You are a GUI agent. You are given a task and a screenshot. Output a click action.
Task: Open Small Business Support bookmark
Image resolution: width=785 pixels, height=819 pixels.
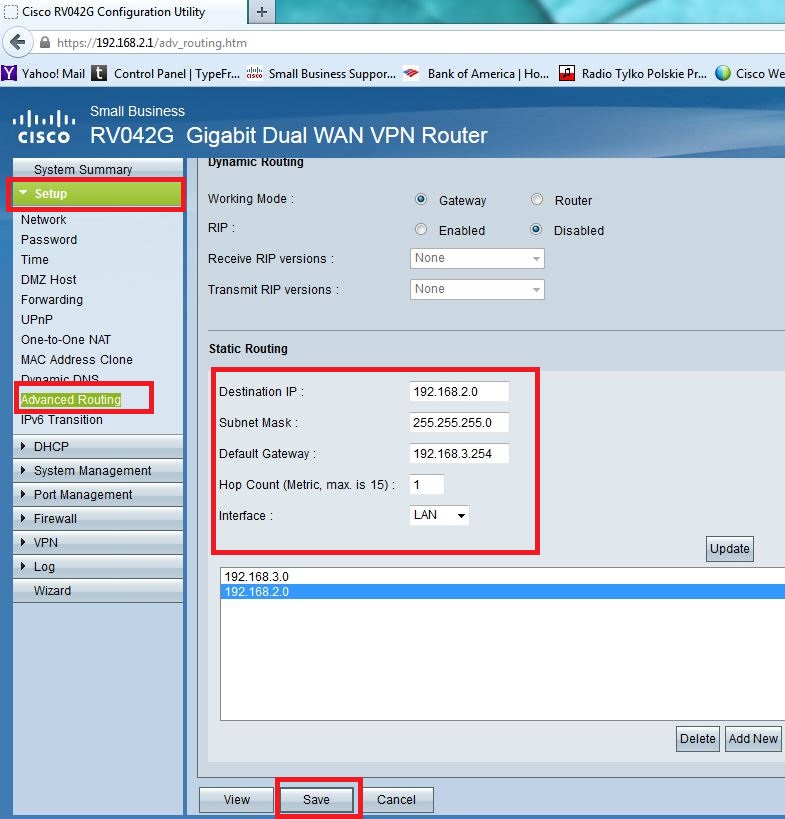click(x=321, y=74)
